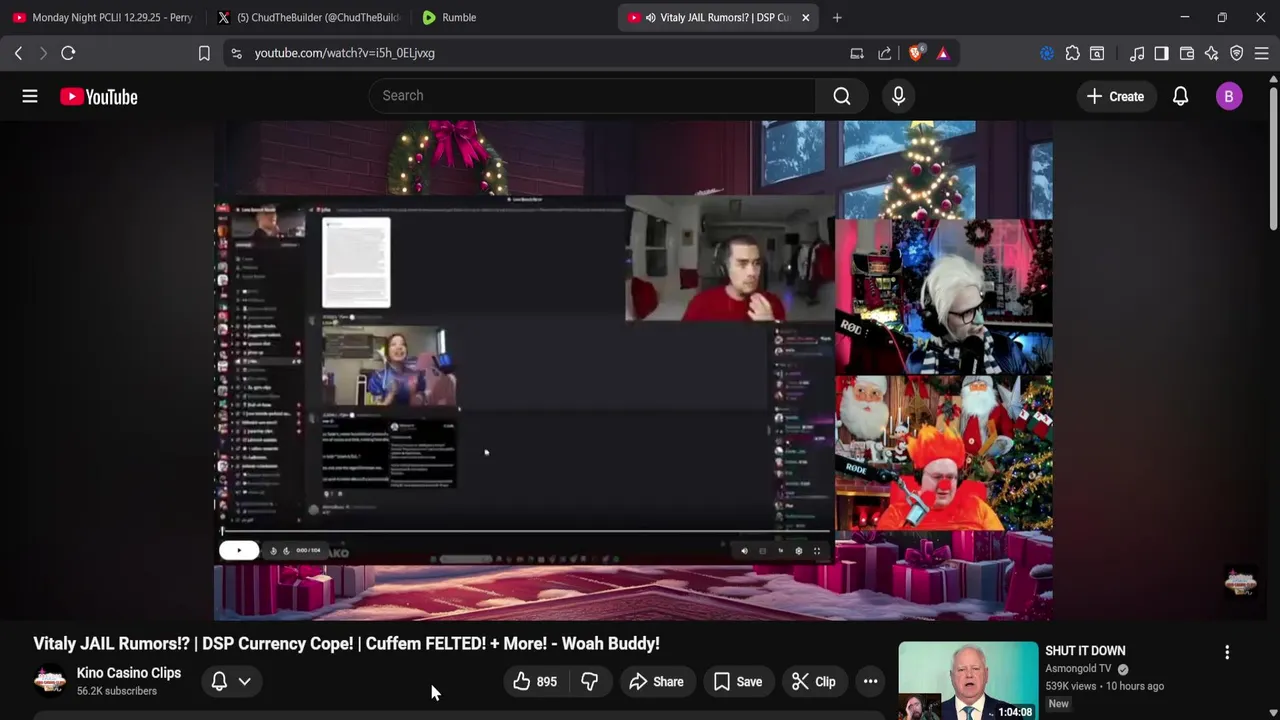The image size is (1280, 720).
Task: Toggle Brave Shields lion icon
Action: coord(915,53)
